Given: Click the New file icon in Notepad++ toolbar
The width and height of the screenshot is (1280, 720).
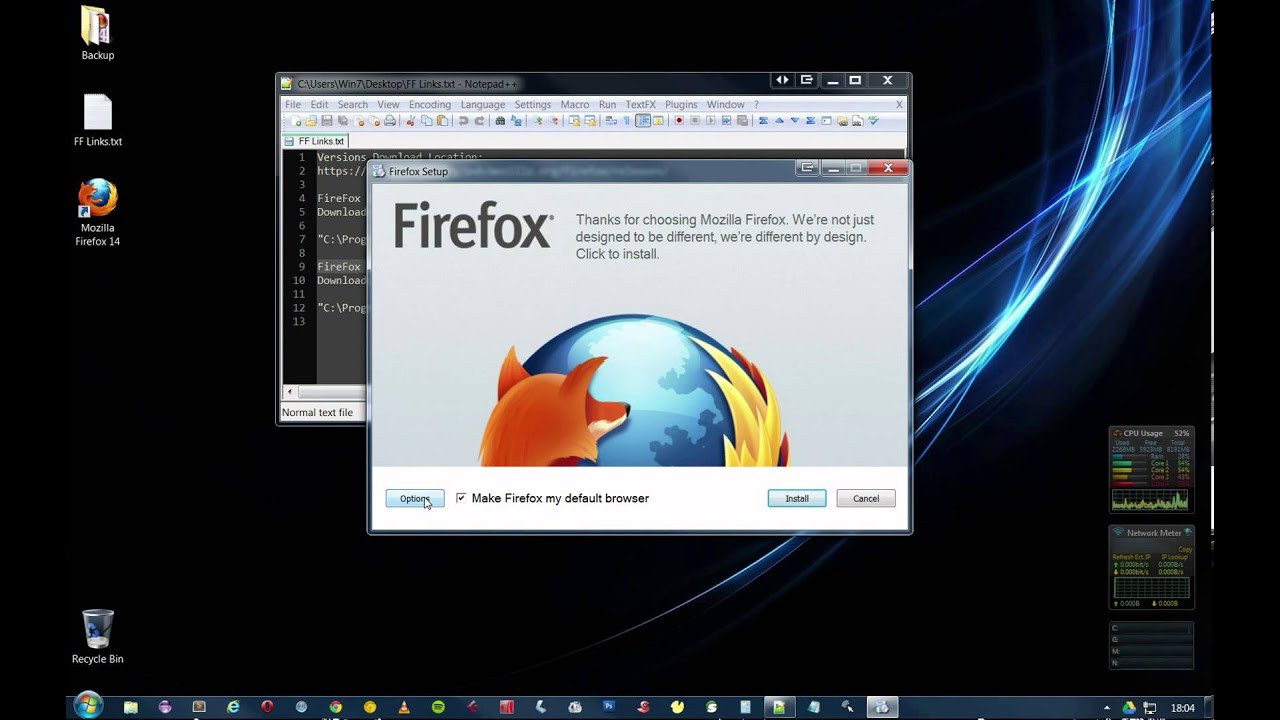Looking at the screenshot, I should click(x=296, y=121).
